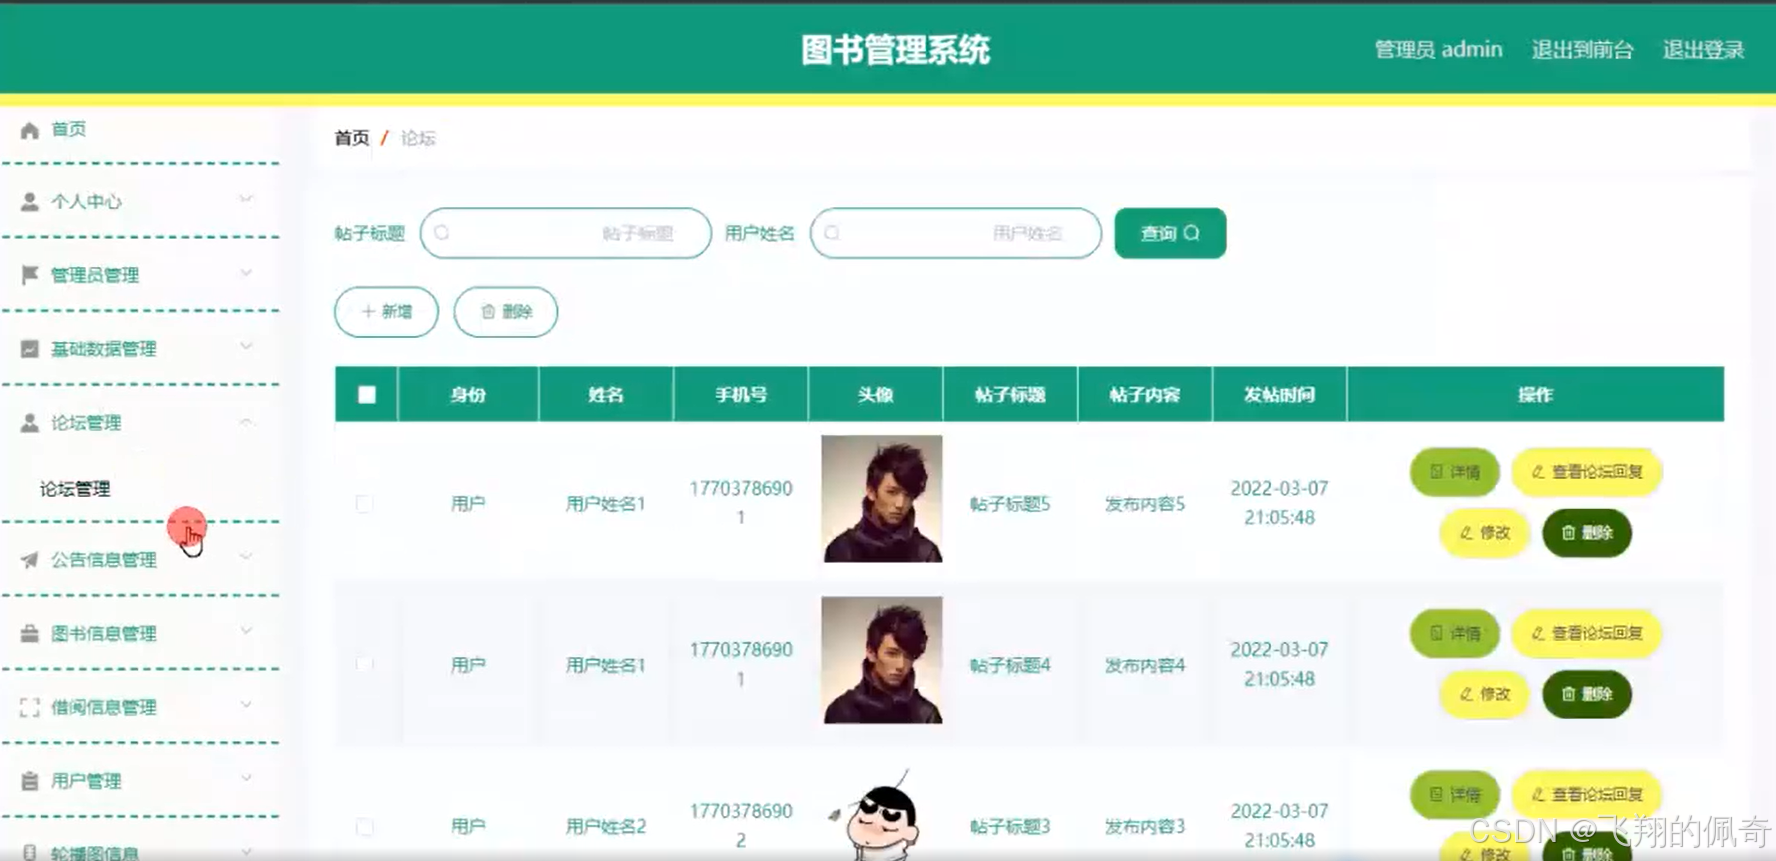Click the 帖子标题 column header

point(1010,395)
